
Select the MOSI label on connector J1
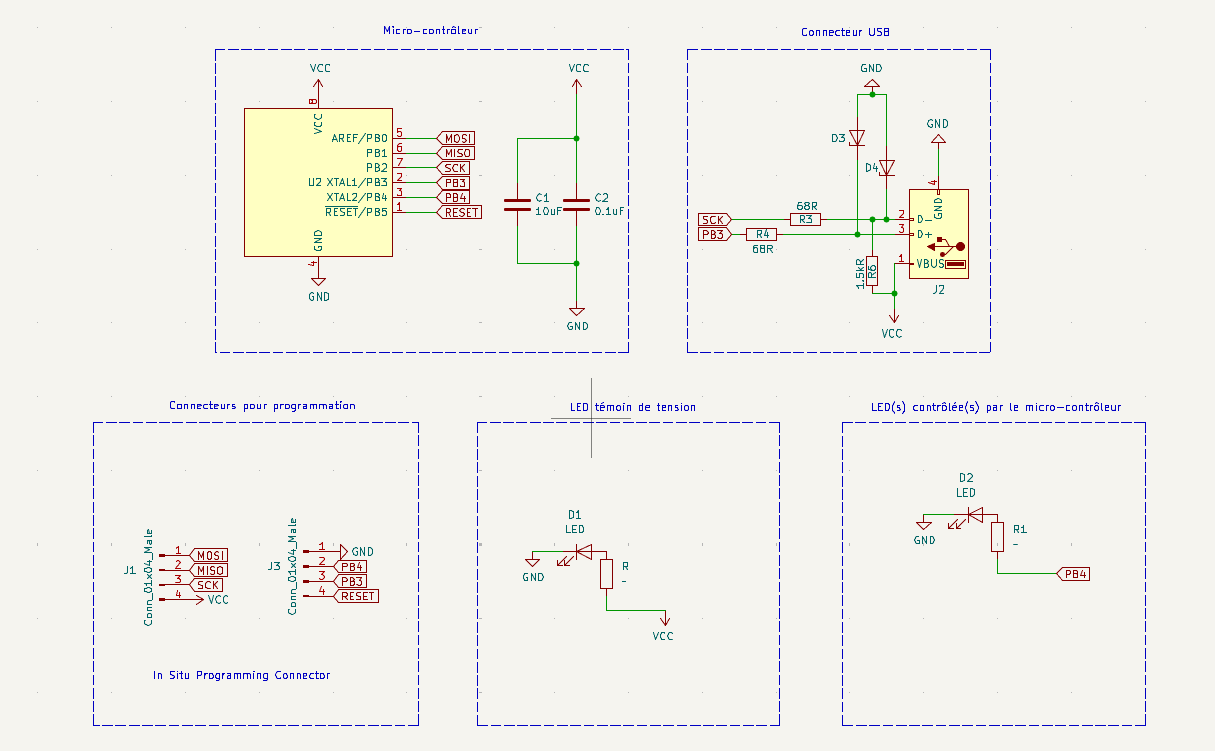[209, 555]
